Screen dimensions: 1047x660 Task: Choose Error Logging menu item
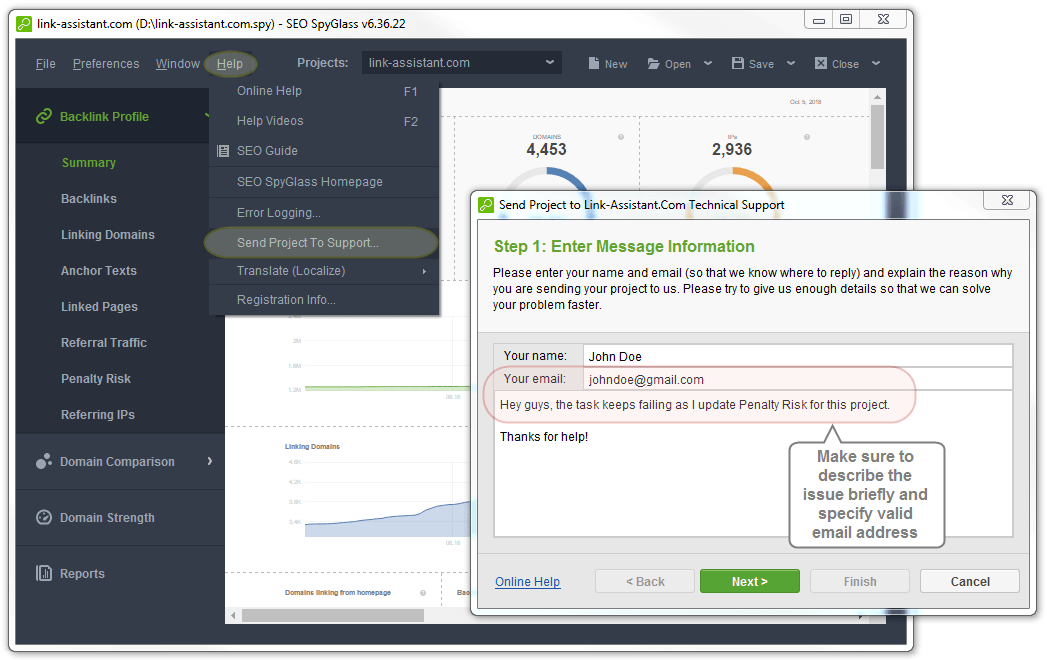click(x=325, y=212)
